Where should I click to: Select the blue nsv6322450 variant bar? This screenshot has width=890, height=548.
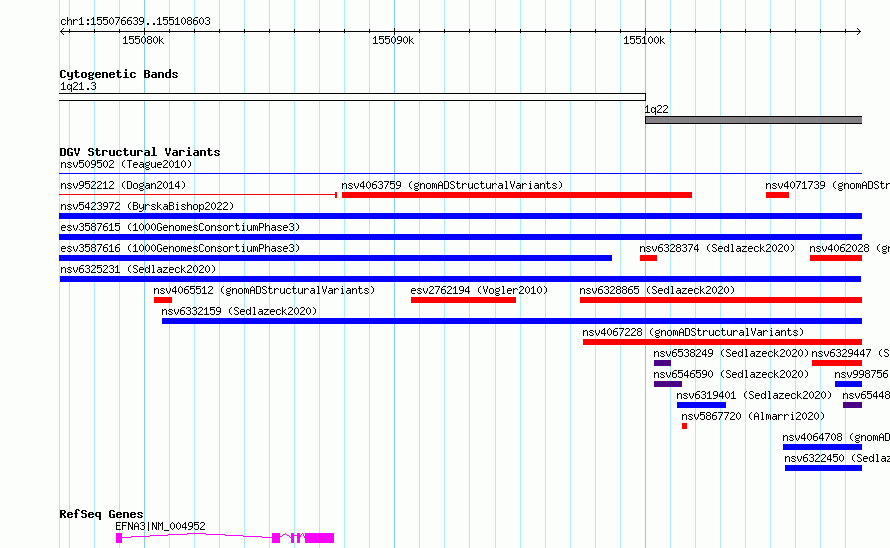824,468
